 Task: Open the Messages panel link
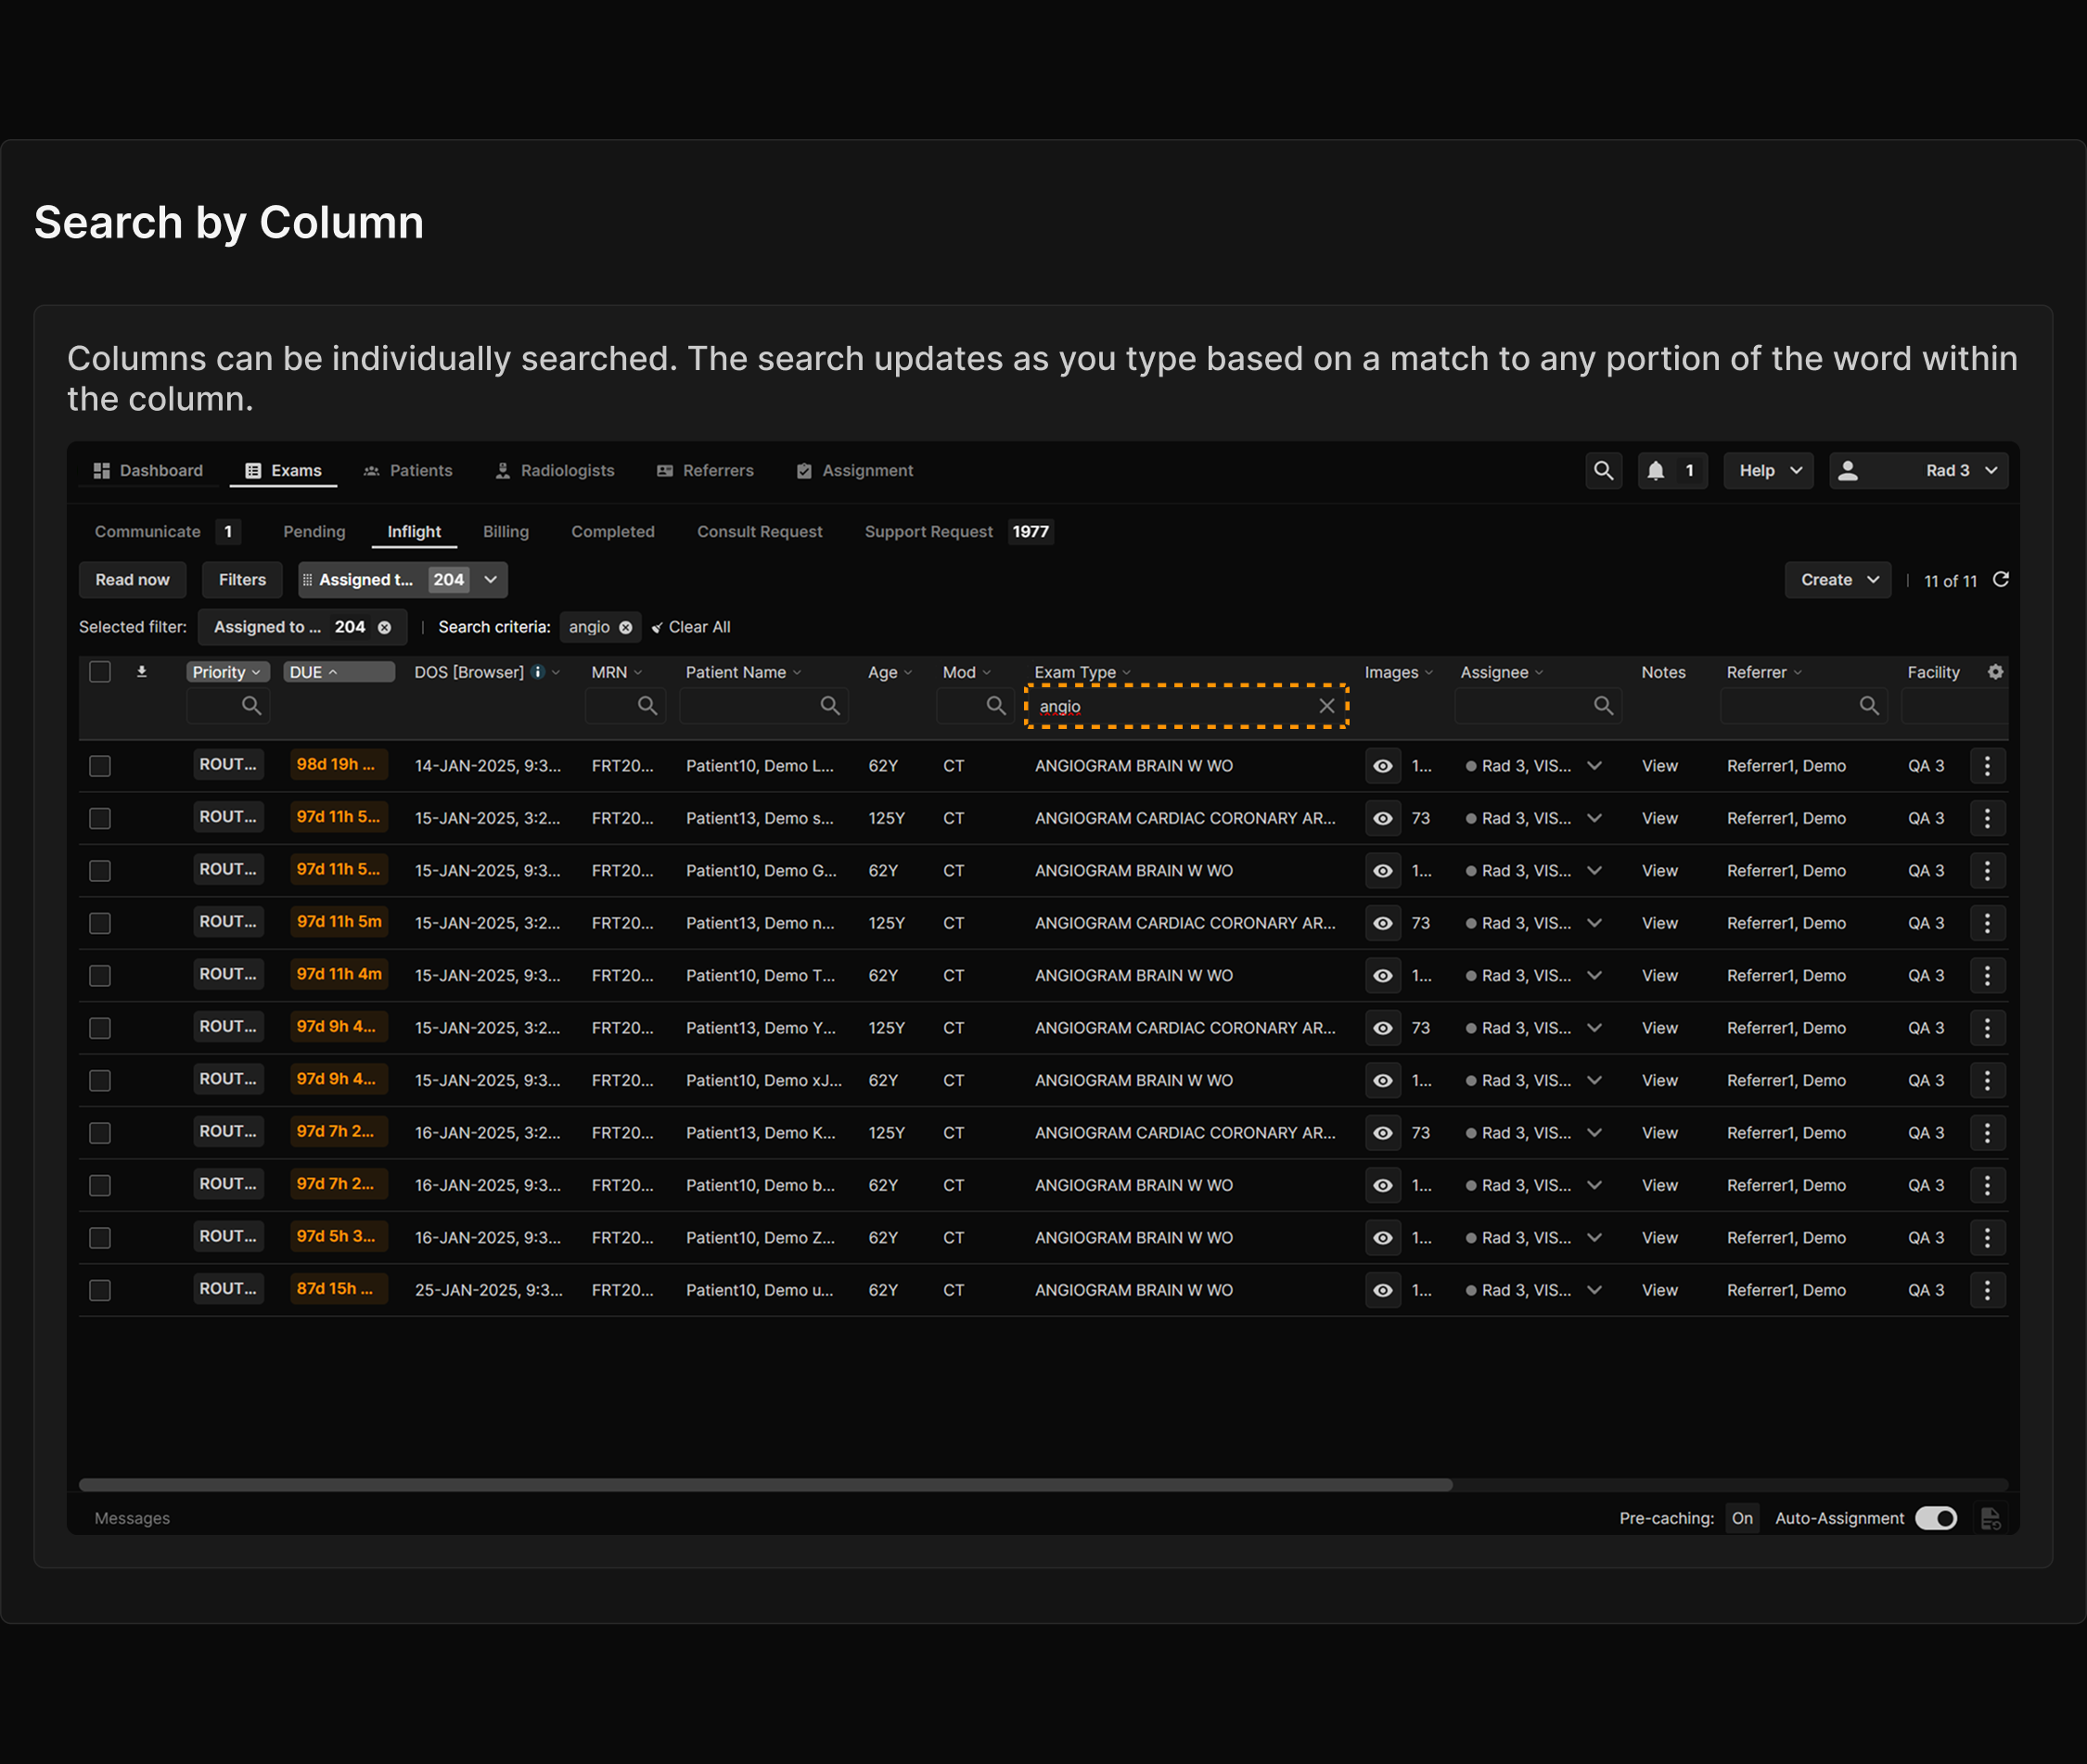(x=132, y=1518)
